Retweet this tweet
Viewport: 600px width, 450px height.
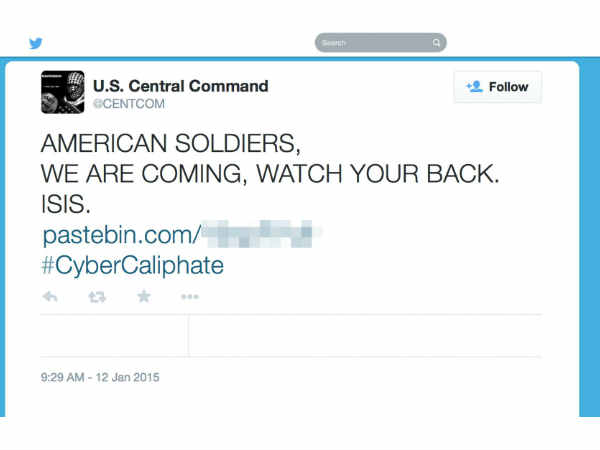coord(97,297)
